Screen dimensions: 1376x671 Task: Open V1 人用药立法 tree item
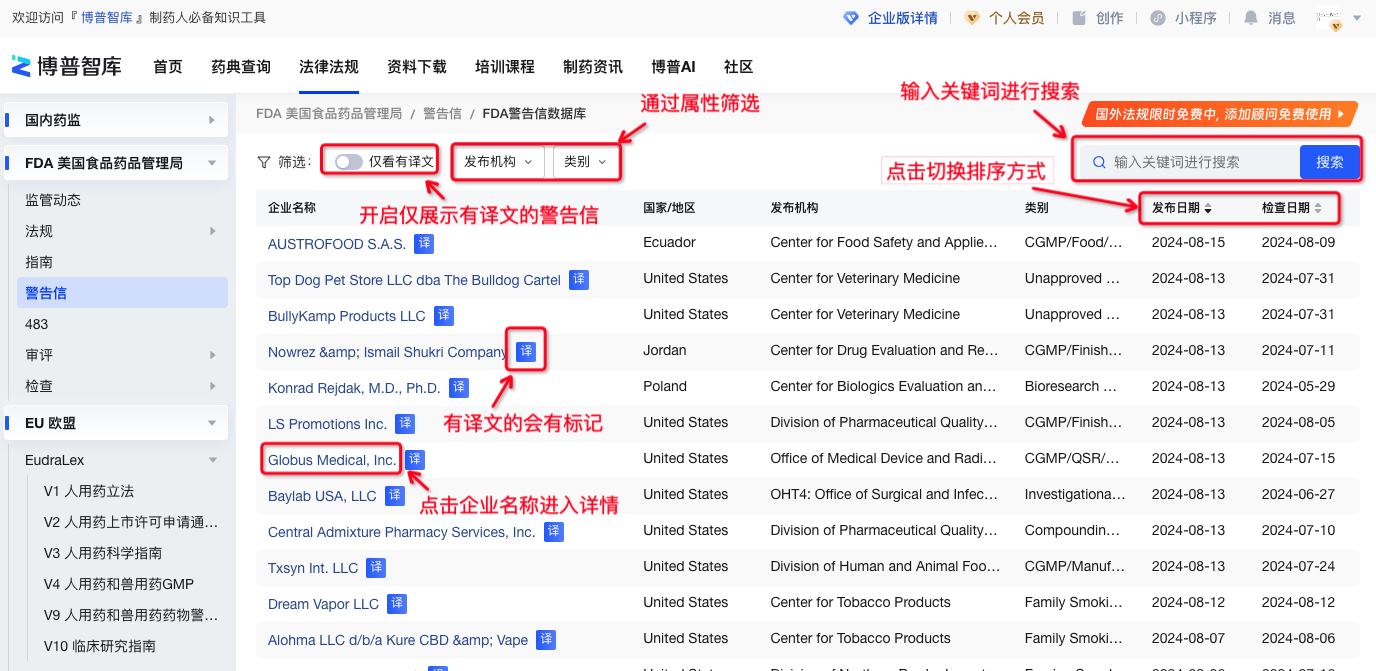89,491
